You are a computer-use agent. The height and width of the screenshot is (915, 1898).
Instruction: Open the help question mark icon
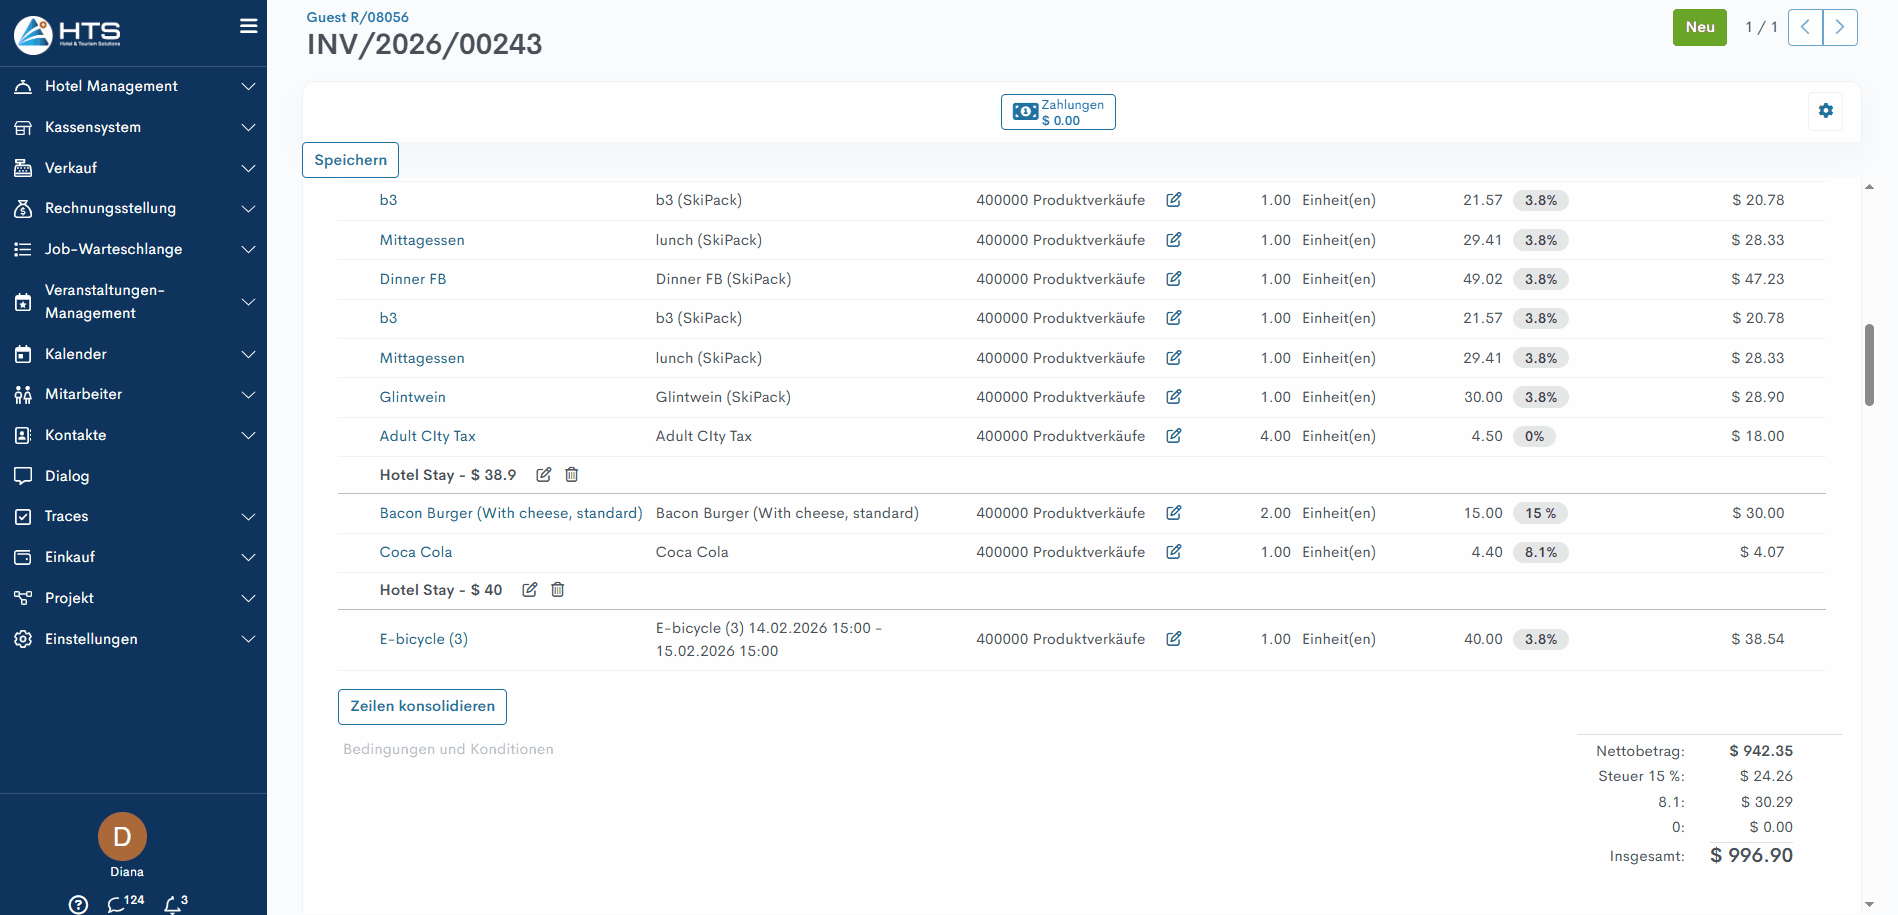(x=78, y=904)
